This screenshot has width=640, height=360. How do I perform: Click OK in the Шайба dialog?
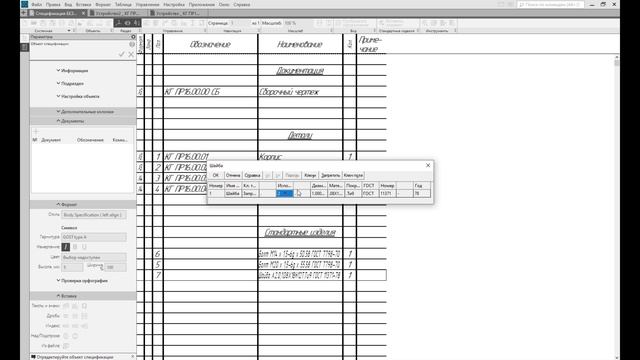point(216,175)
